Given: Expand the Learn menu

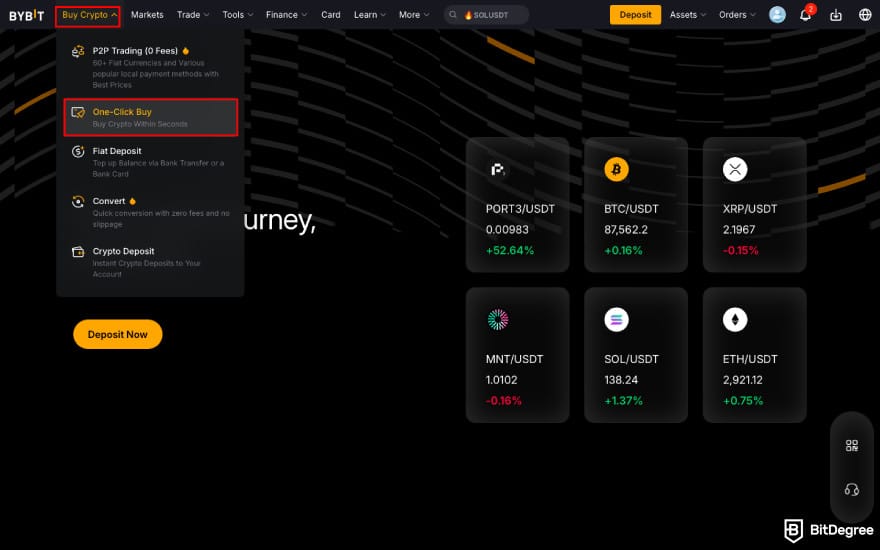Looking at the screenshot, I should coord(369,15).
